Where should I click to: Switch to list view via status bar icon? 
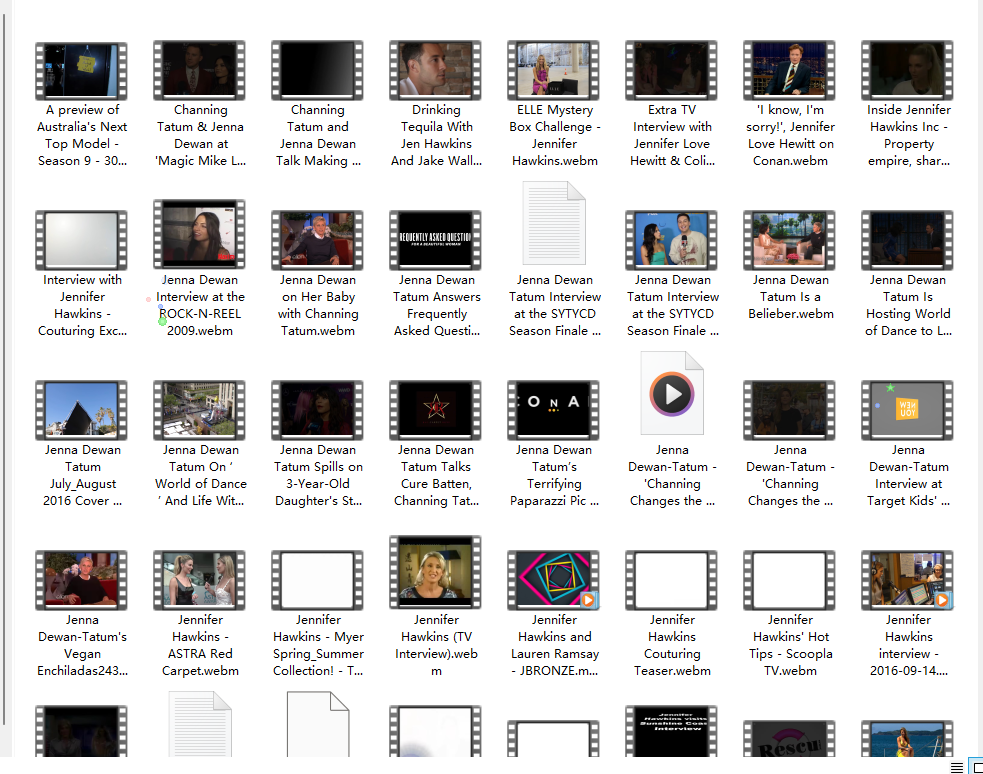[957, 767]
